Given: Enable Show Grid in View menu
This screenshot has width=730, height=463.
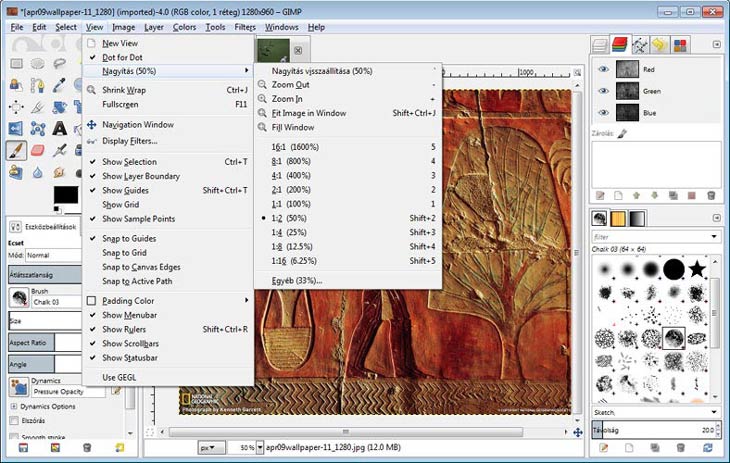Looking at the screenshot, I should click(120, 204).
